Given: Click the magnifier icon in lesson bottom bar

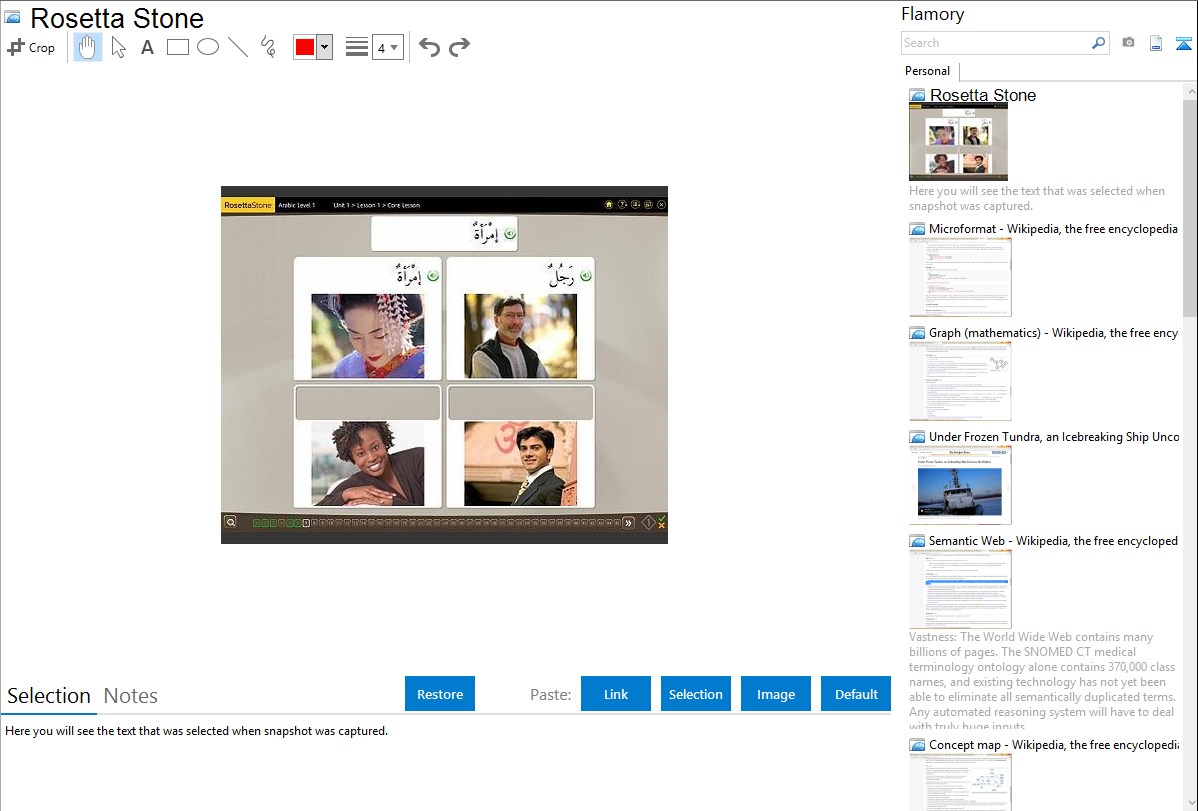Looking at the screenshot, I should [230, 522].
